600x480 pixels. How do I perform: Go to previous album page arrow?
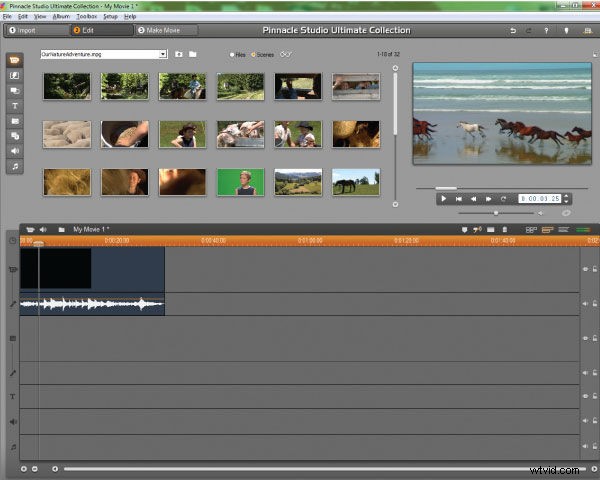tap(395, 68)
